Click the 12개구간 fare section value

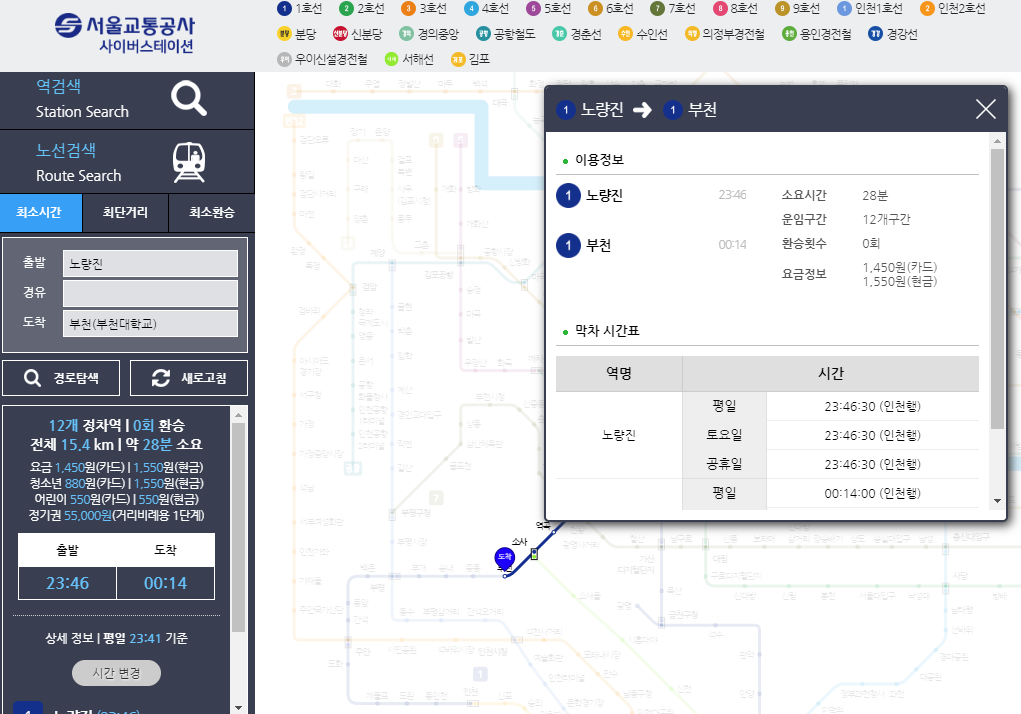coord(886,219)
